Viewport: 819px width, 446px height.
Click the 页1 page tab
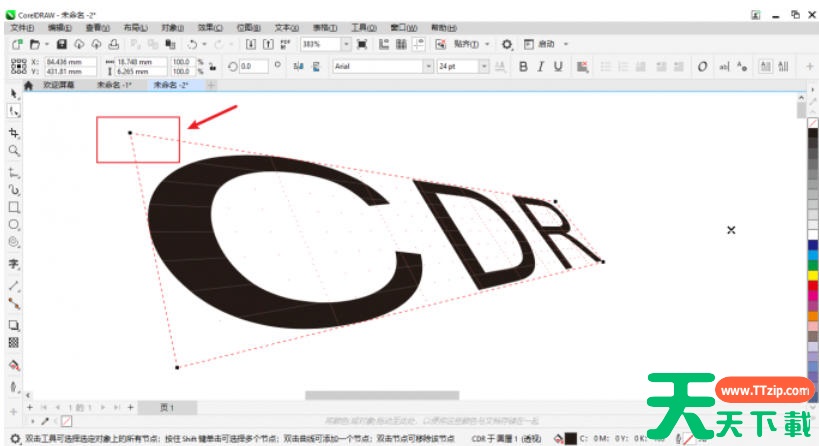click(167, 408)
